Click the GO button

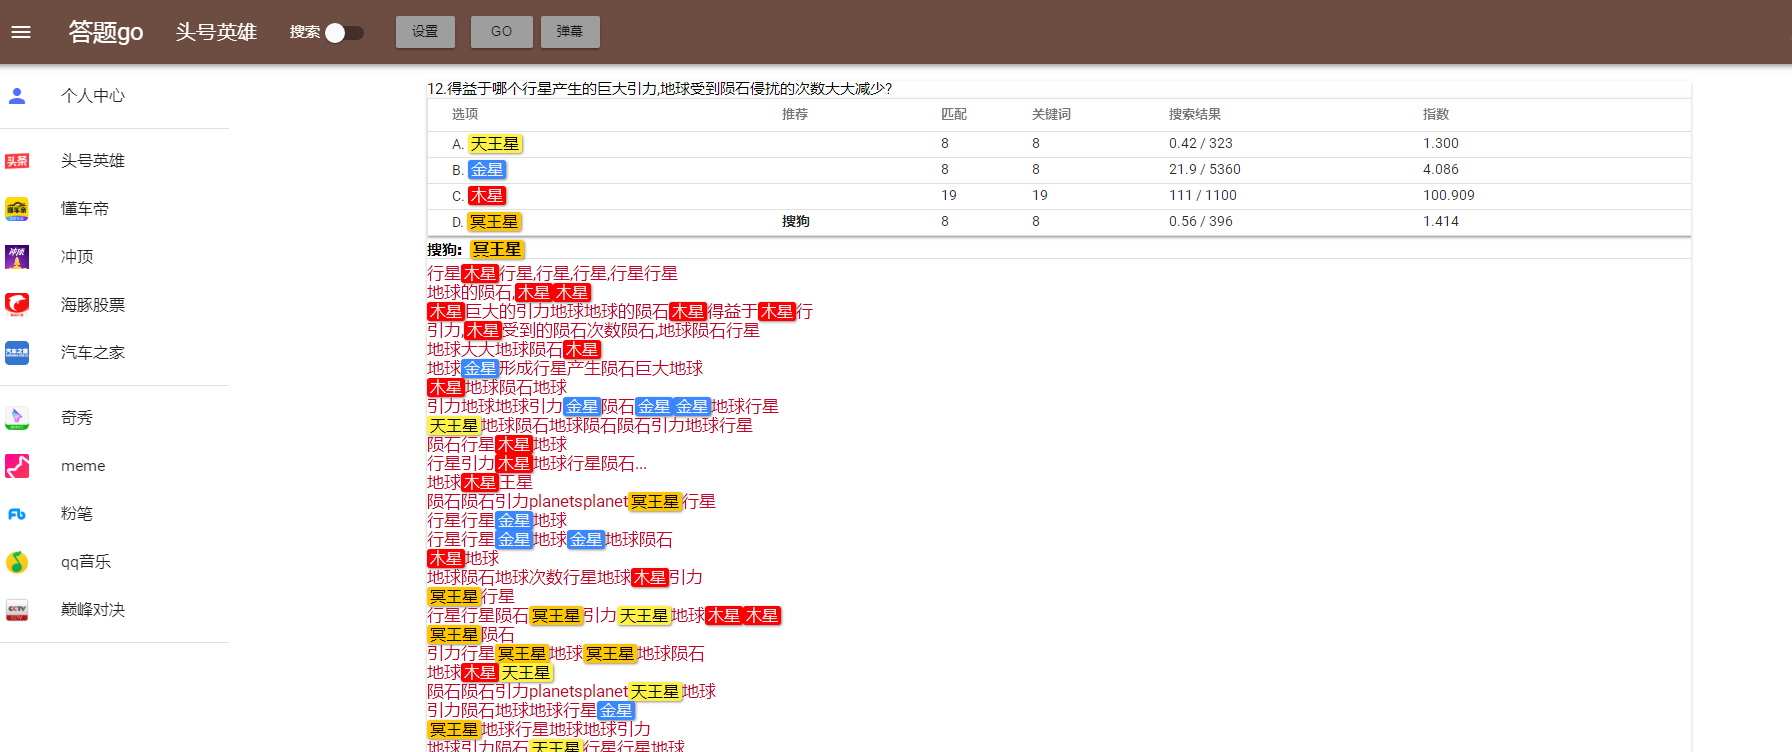tap(501, 32)
